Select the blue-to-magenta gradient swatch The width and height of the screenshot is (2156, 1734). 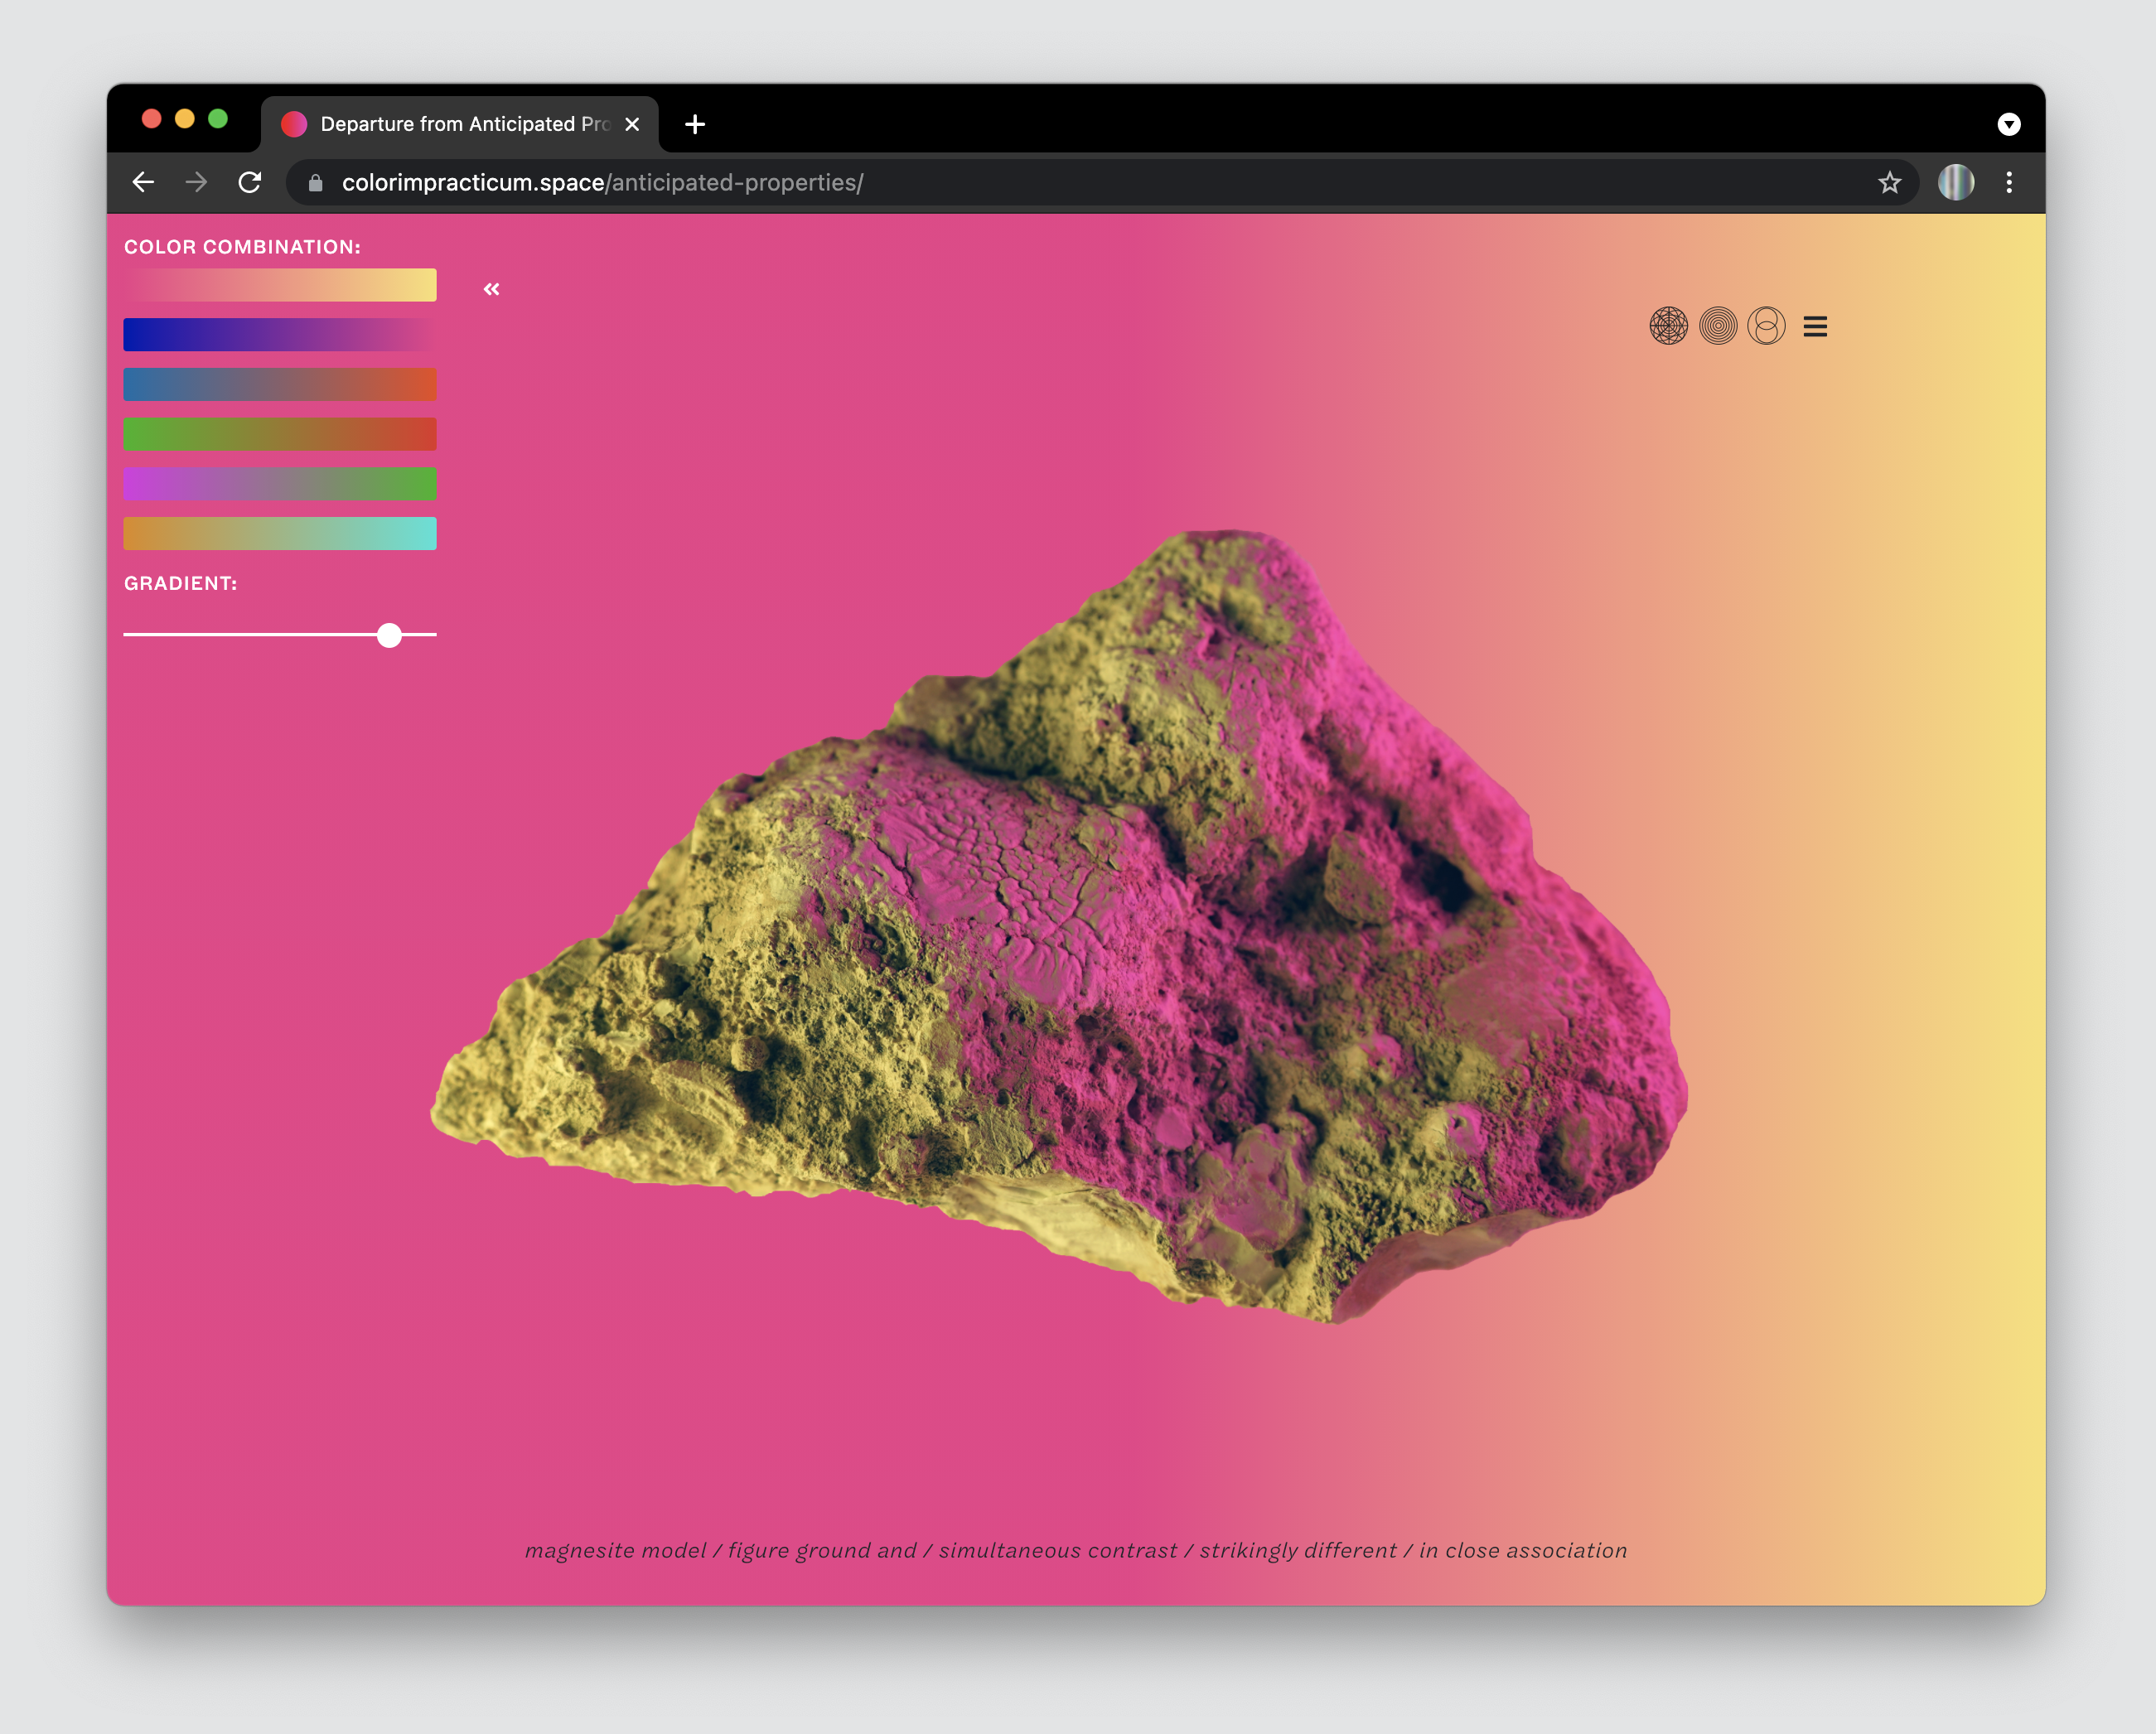pos(280,335)
